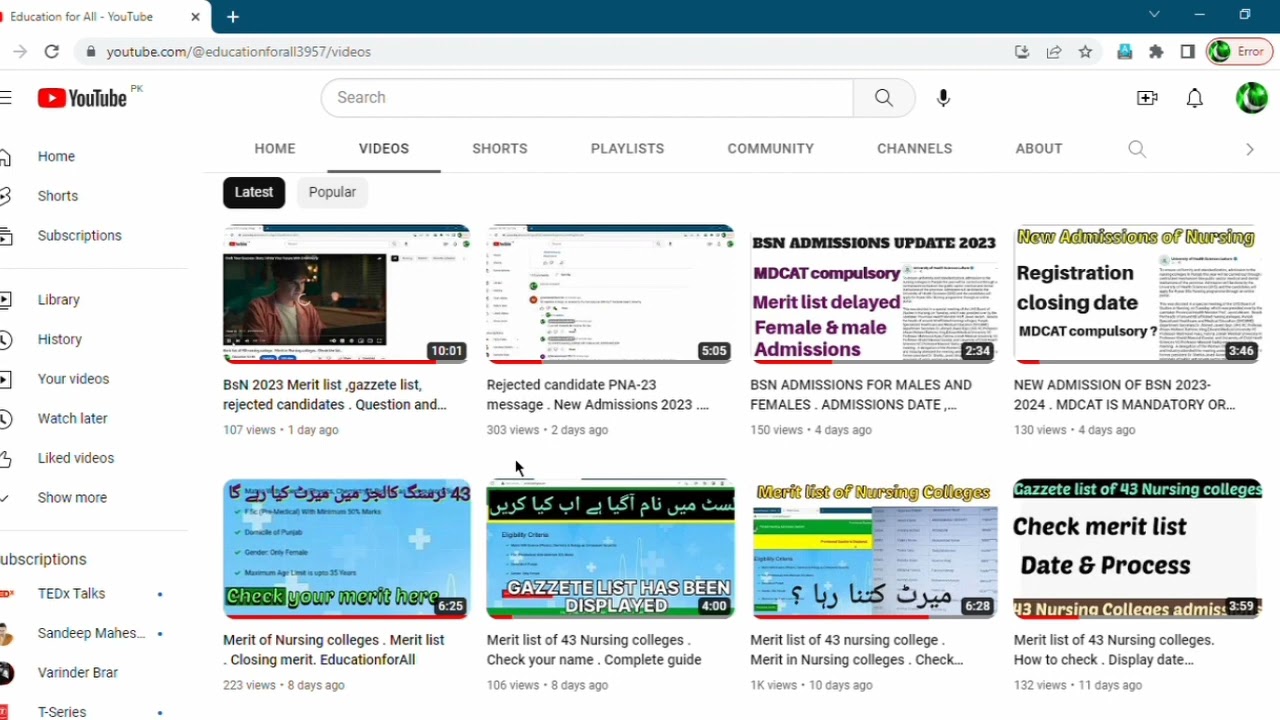Click the tab bar next arrow
The width and height of the screenshot is (1280, 720).
pos(1249,149)
